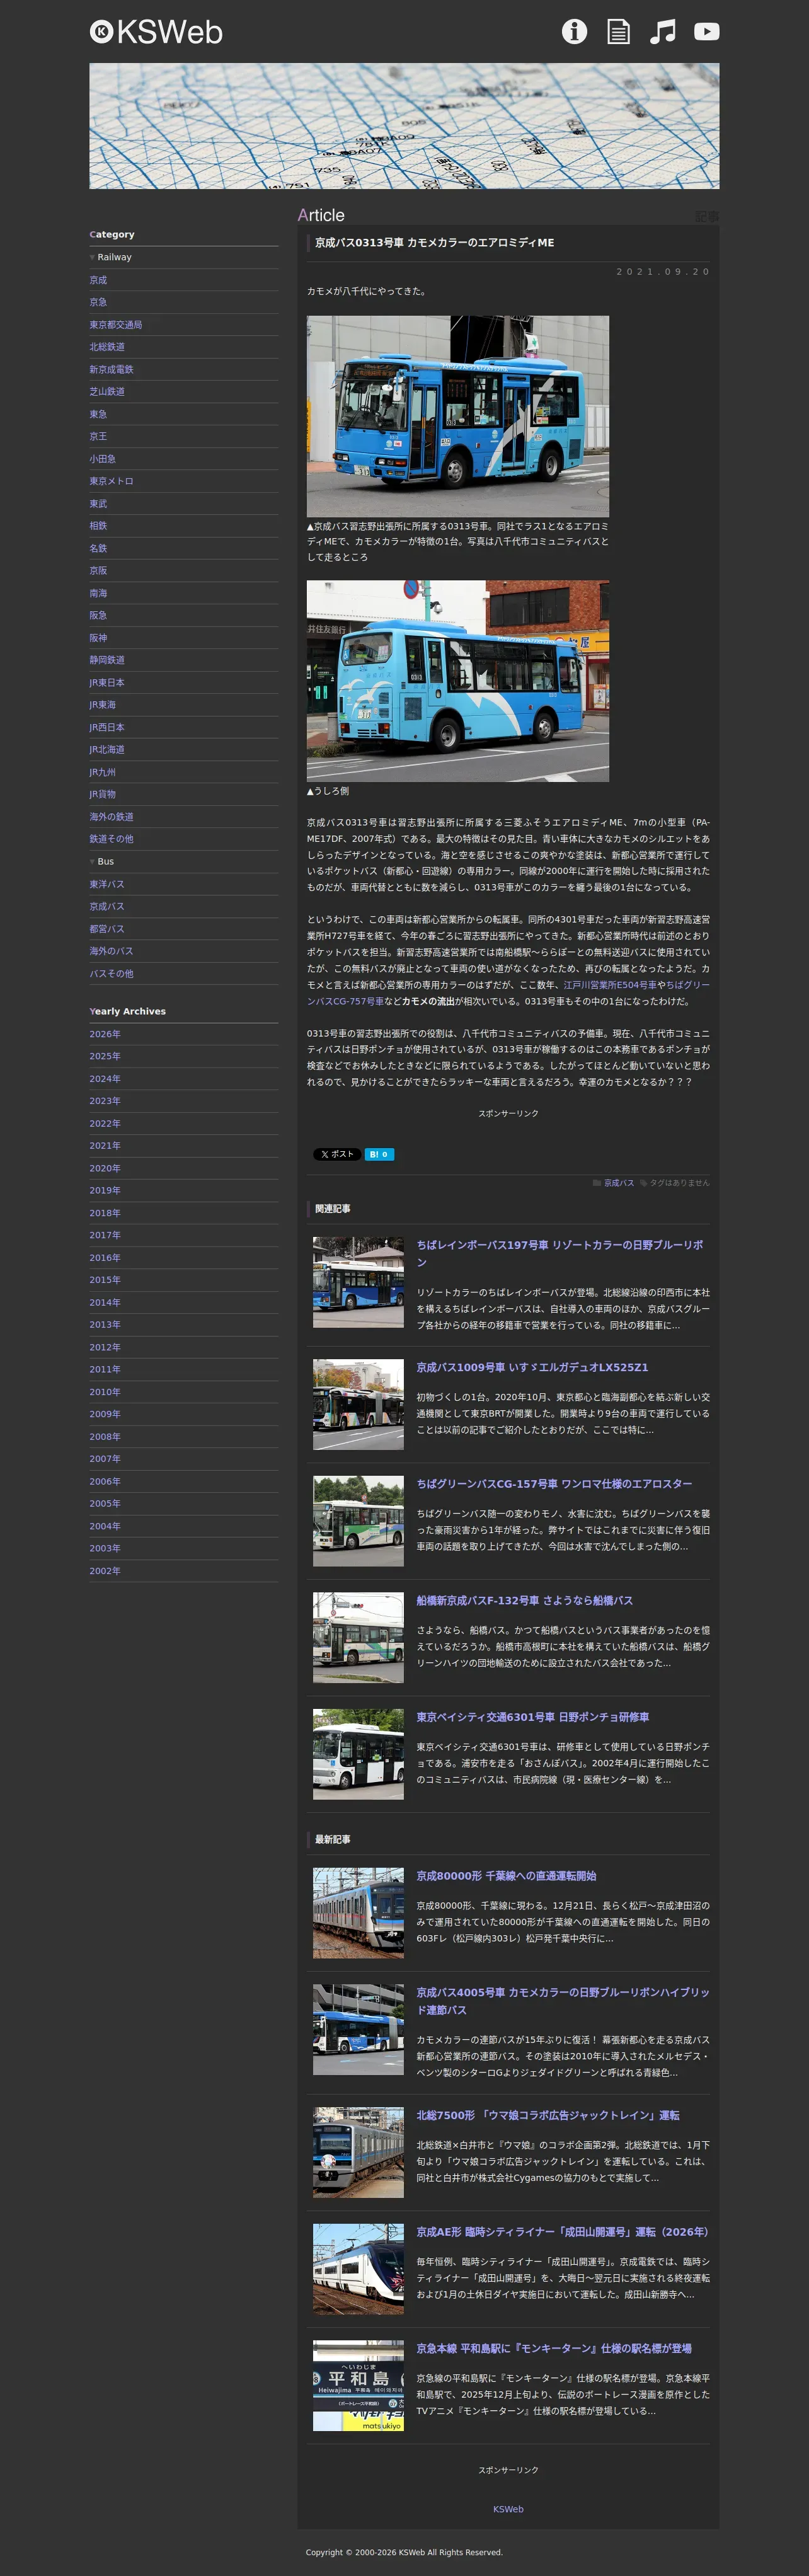Select the article title 京成バス0313号車 heading
The height and width of the screenshot is (2576, 809).
tap(434, 242)
